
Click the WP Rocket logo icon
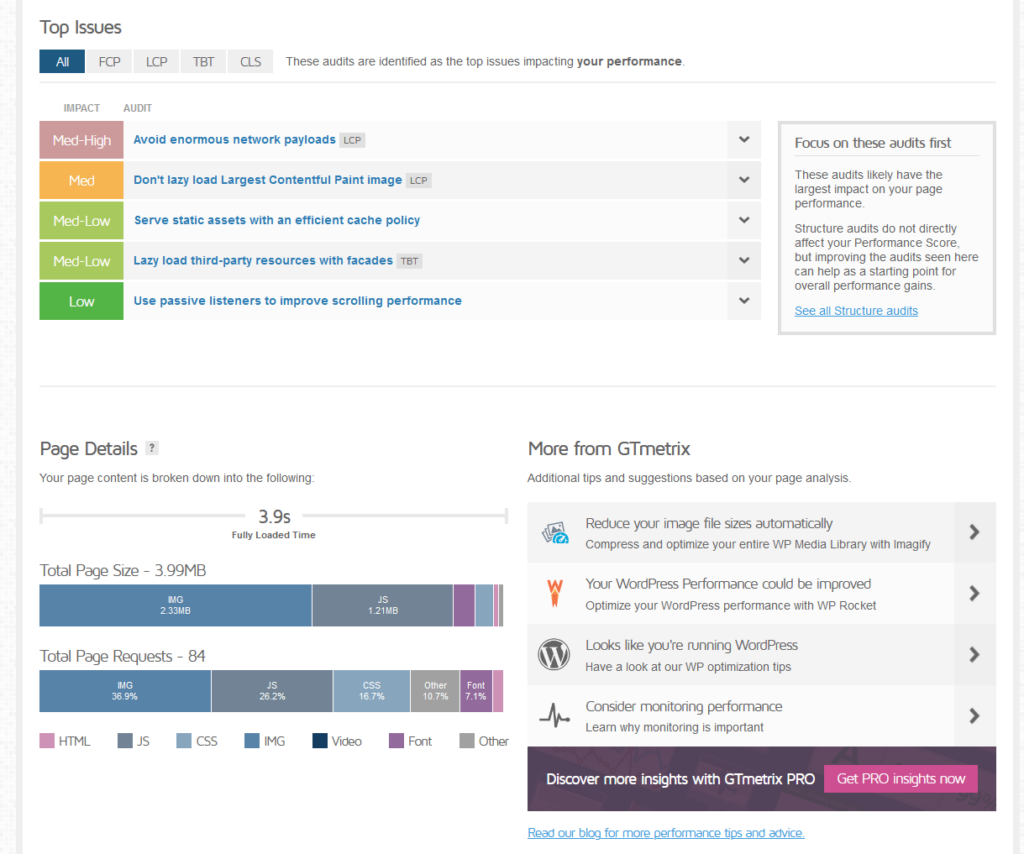[x=554, y=593]
